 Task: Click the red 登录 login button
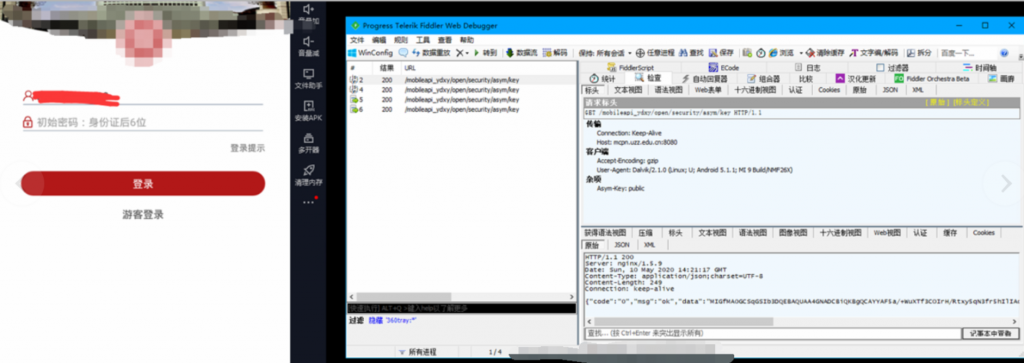click(143, 184)
